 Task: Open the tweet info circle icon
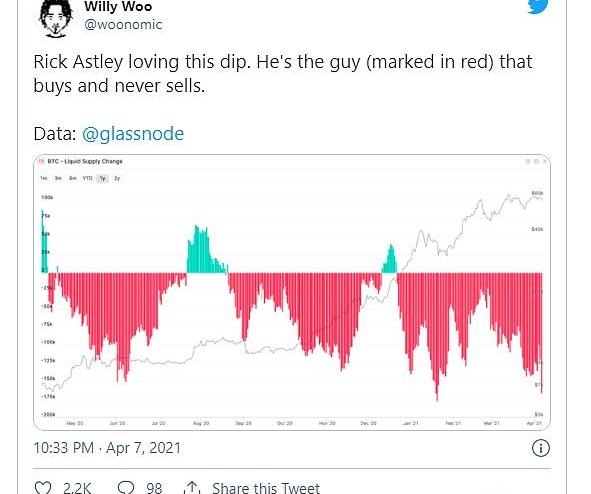point(540,448)
